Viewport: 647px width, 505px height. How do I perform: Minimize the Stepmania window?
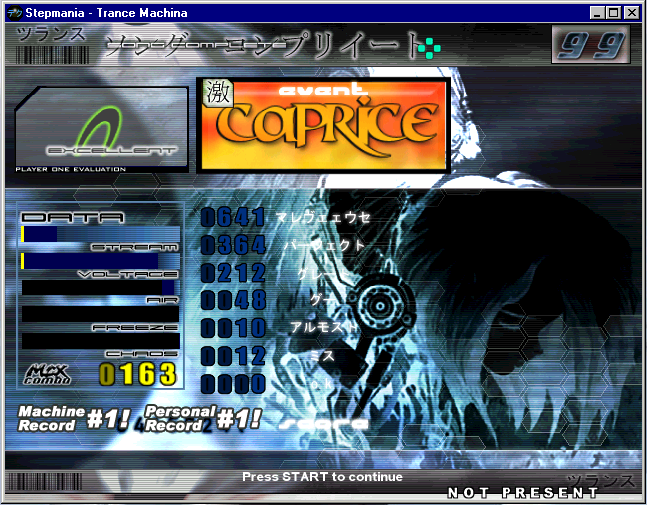597,13
